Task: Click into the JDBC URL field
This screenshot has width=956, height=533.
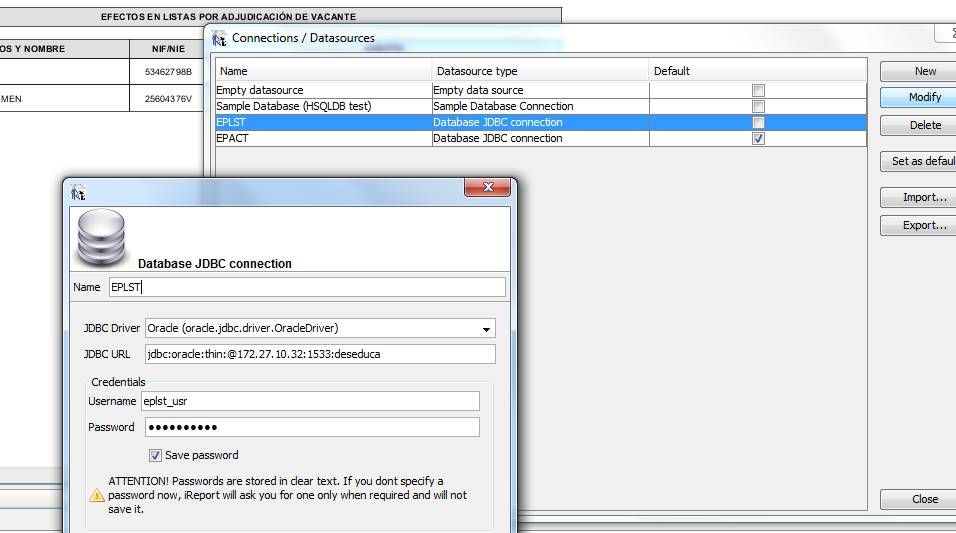Action: 320,354
